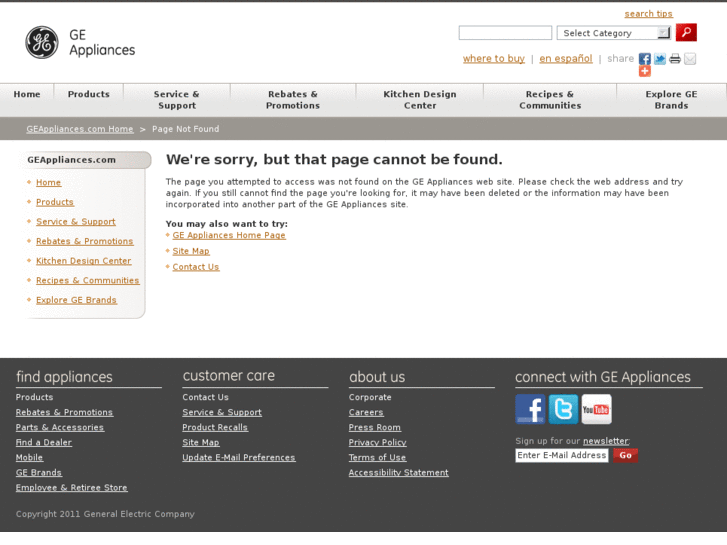
Task: Click the Update E-Mail Preferences link
Action: click(239, 457)
